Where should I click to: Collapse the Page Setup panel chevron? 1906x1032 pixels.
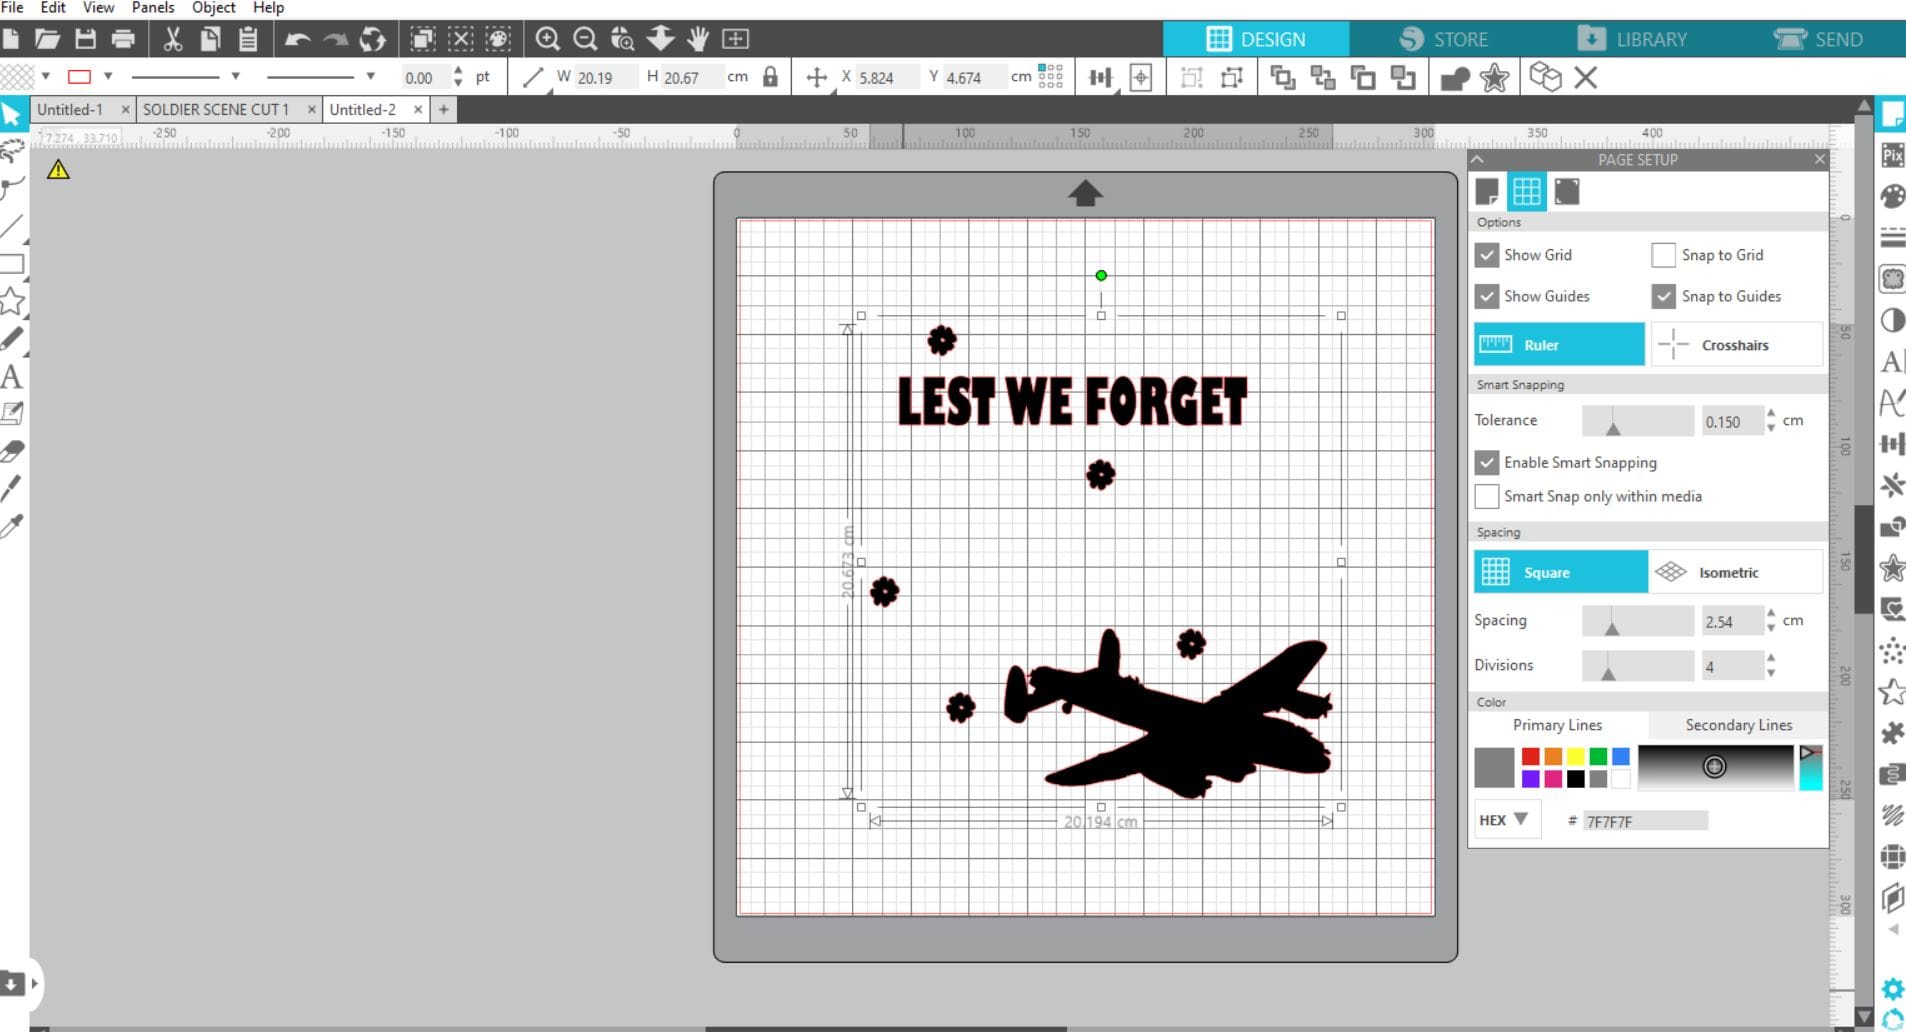[x=1478, y=159]
